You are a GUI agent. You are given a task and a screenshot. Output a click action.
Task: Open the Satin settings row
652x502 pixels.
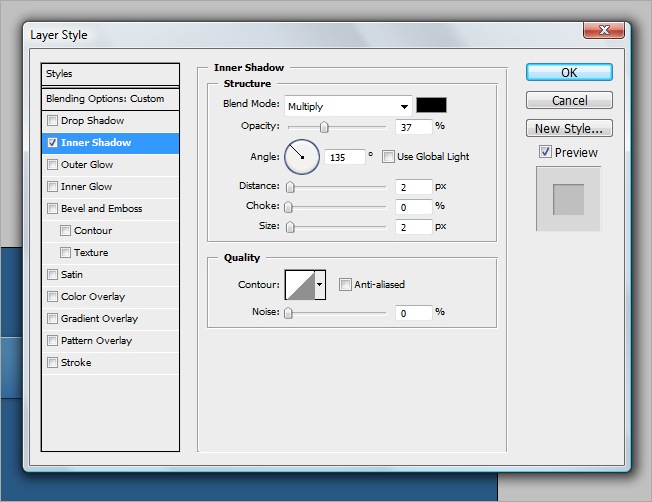click(110, 275)
